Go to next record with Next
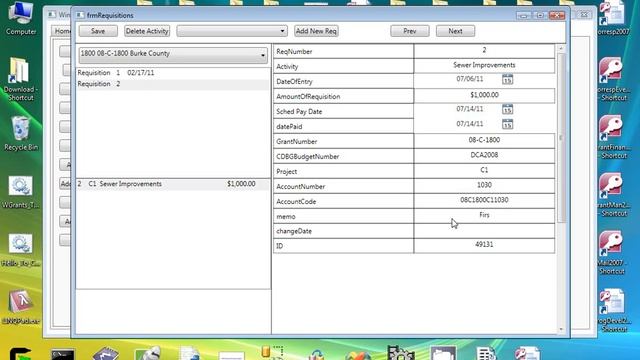This screenshot has height=360, width=640. point(455,31)
